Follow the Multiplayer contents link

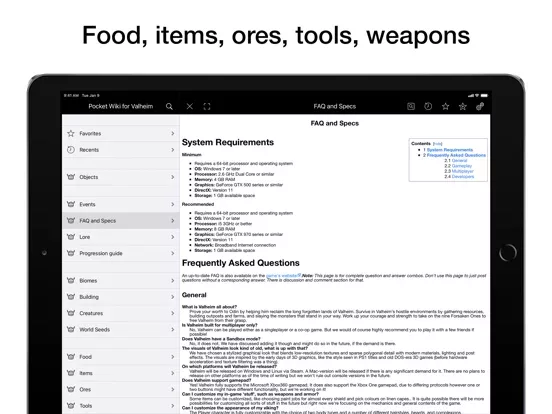[463, 171]
